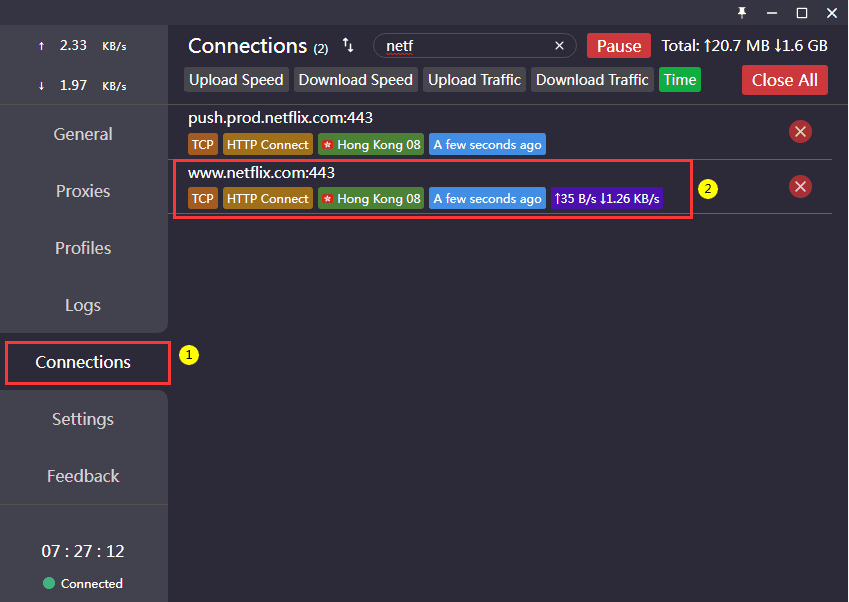Click the 07 : 27 : 12 timer

point(83,551)
